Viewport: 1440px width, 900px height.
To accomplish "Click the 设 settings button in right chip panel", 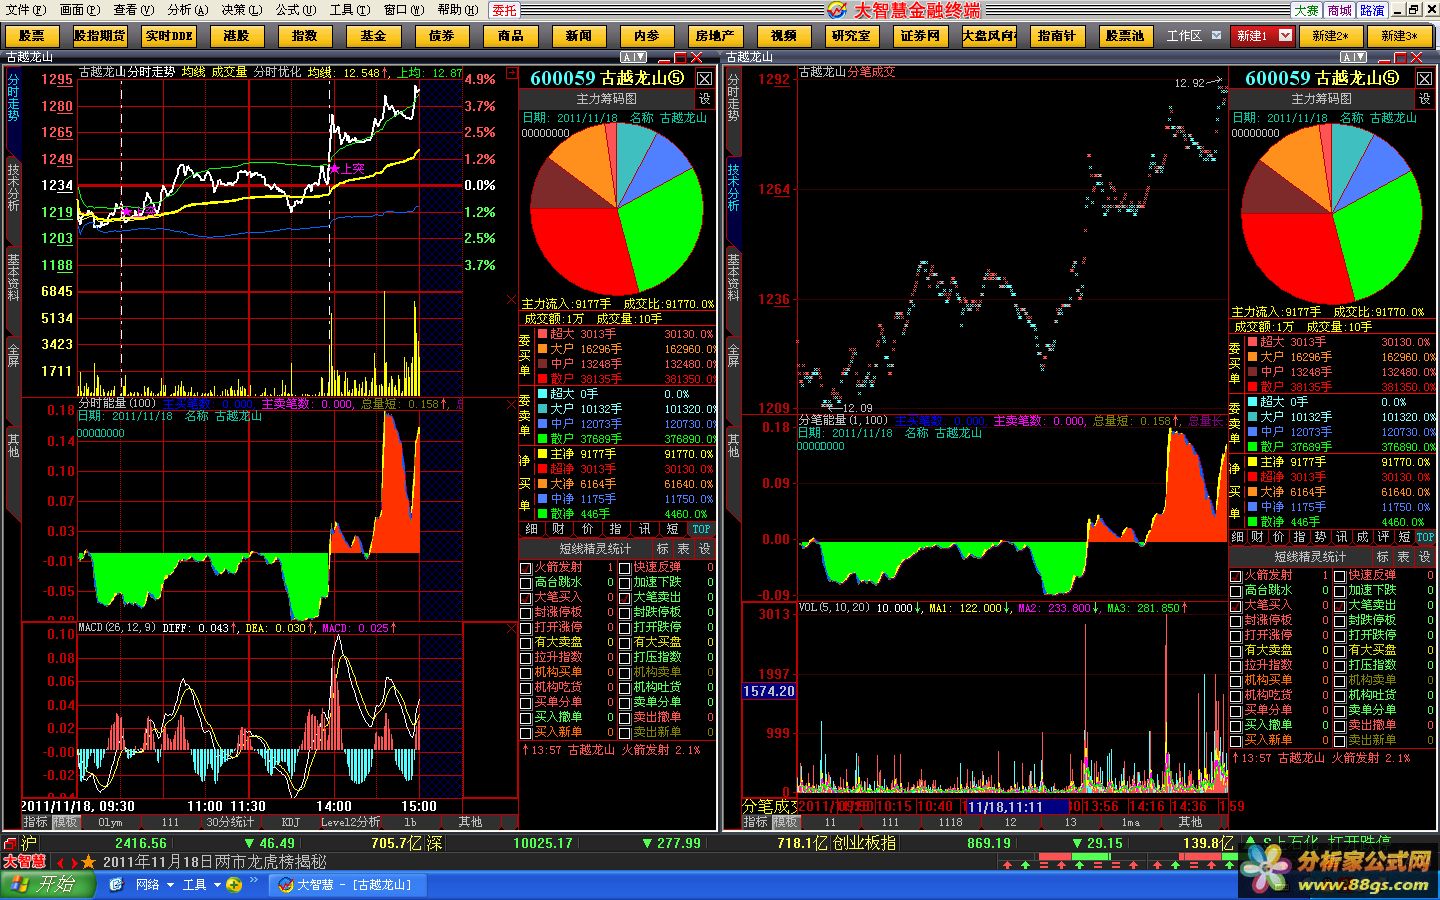I will coord(1424,99).
